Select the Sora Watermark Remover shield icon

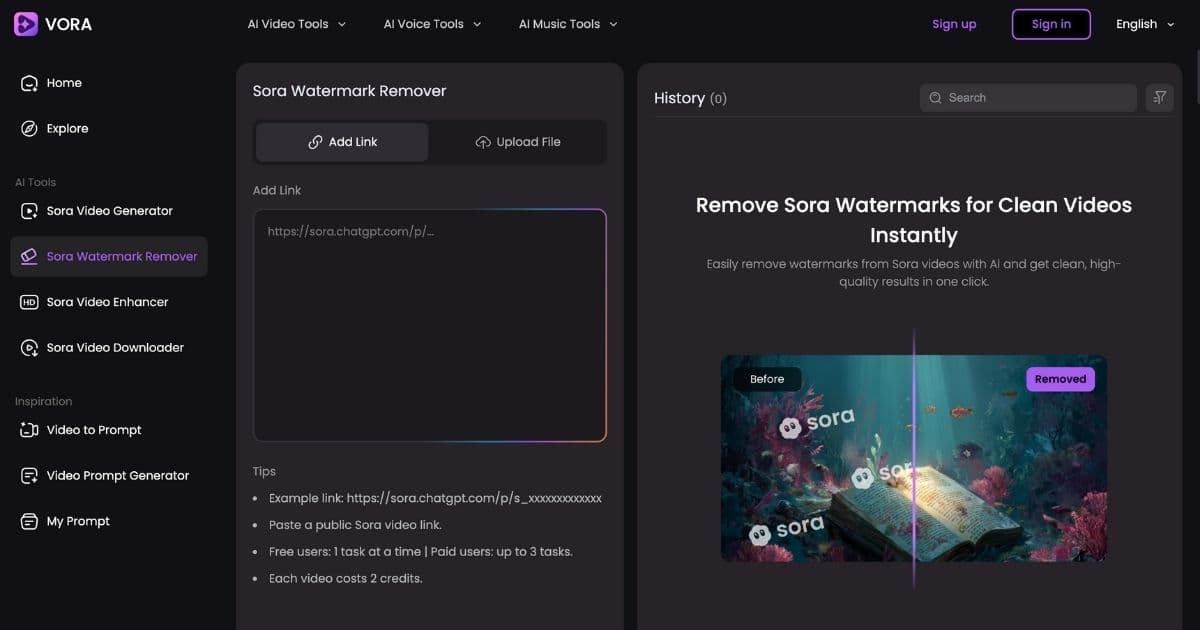[29, 256]
